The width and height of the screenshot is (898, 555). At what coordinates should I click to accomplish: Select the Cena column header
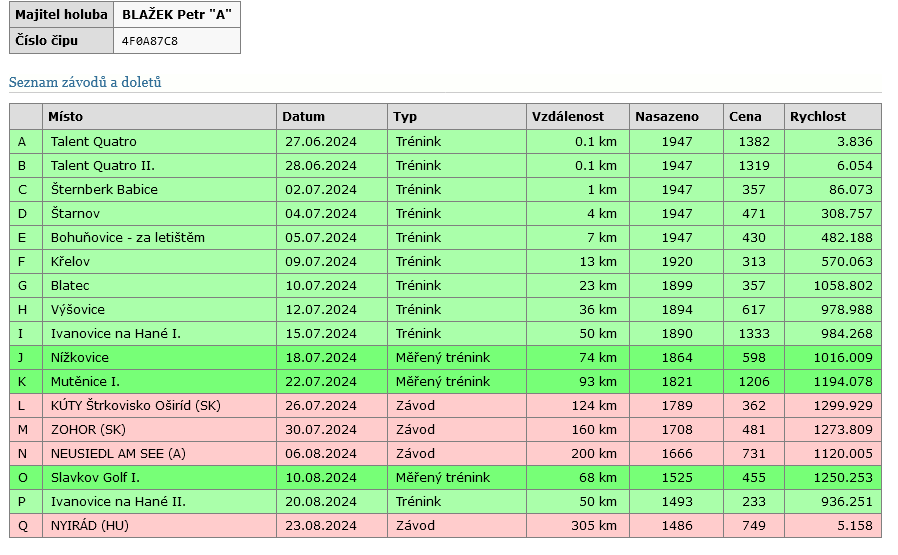745,116
